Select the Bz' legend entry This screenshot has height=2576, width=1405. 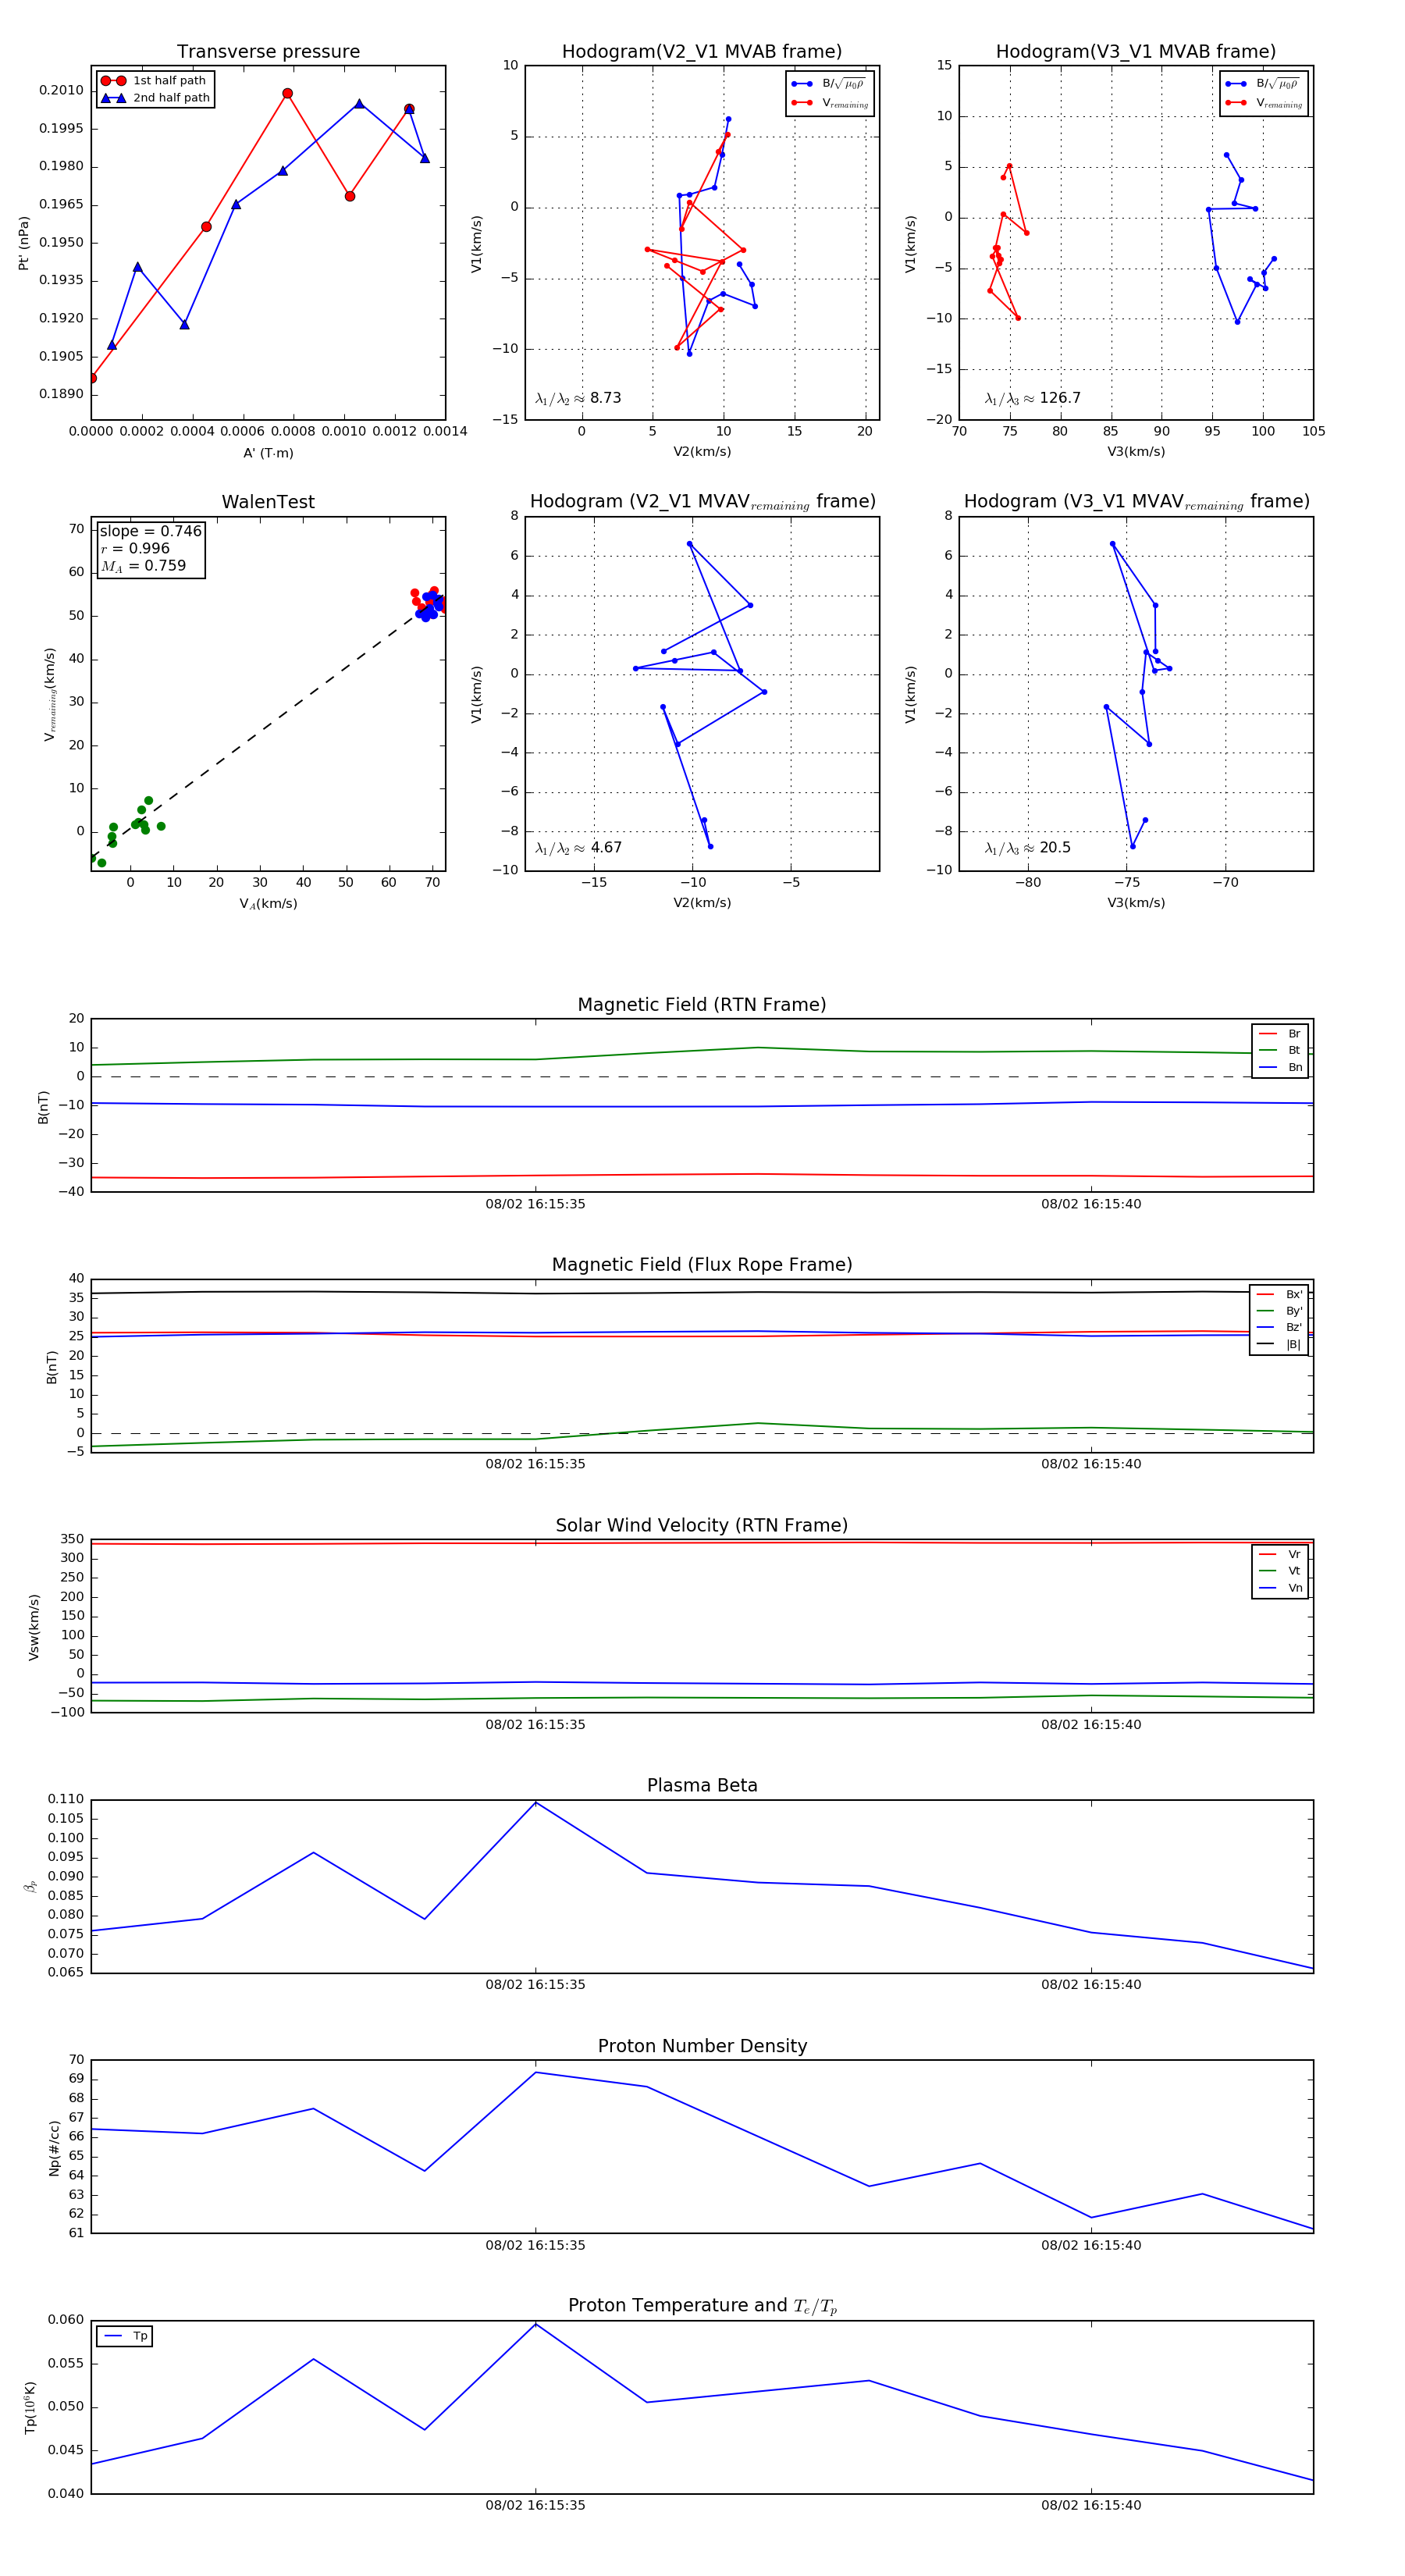pyautogui.click(x=1279, y=1328)
